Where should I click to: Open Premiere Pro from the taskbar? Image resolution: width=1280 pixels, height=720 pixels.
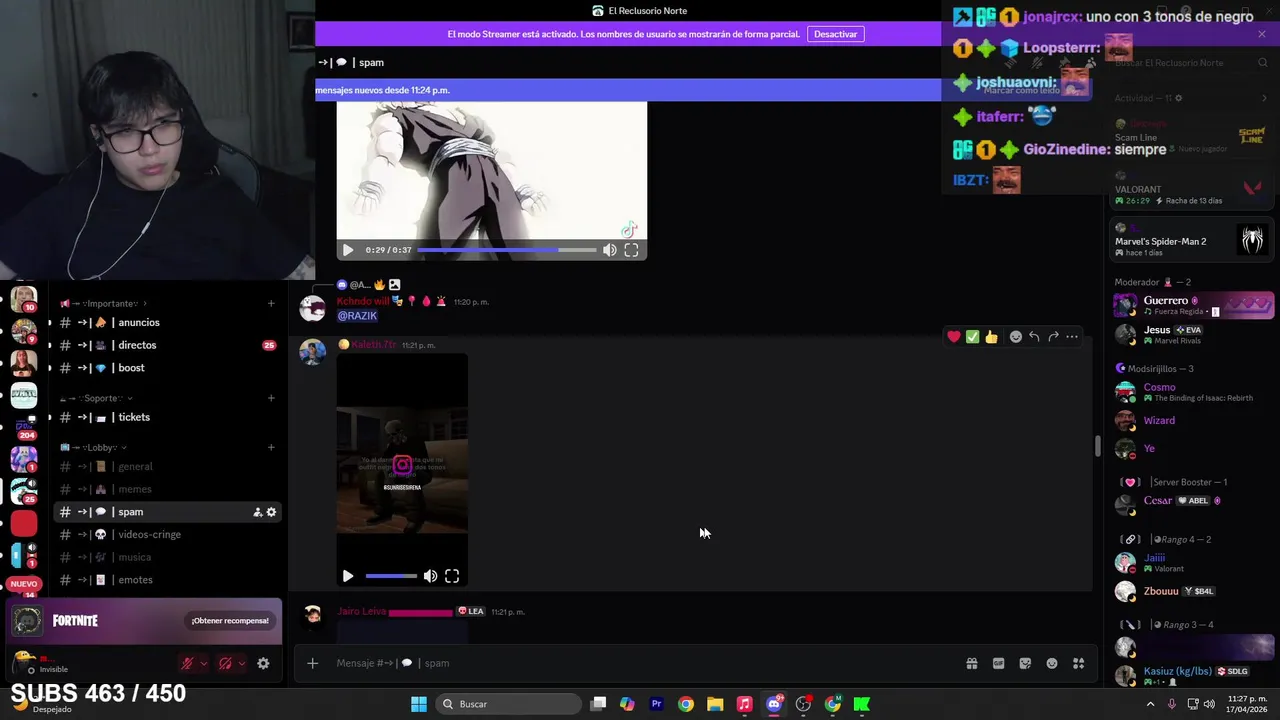tap(656, 704)
